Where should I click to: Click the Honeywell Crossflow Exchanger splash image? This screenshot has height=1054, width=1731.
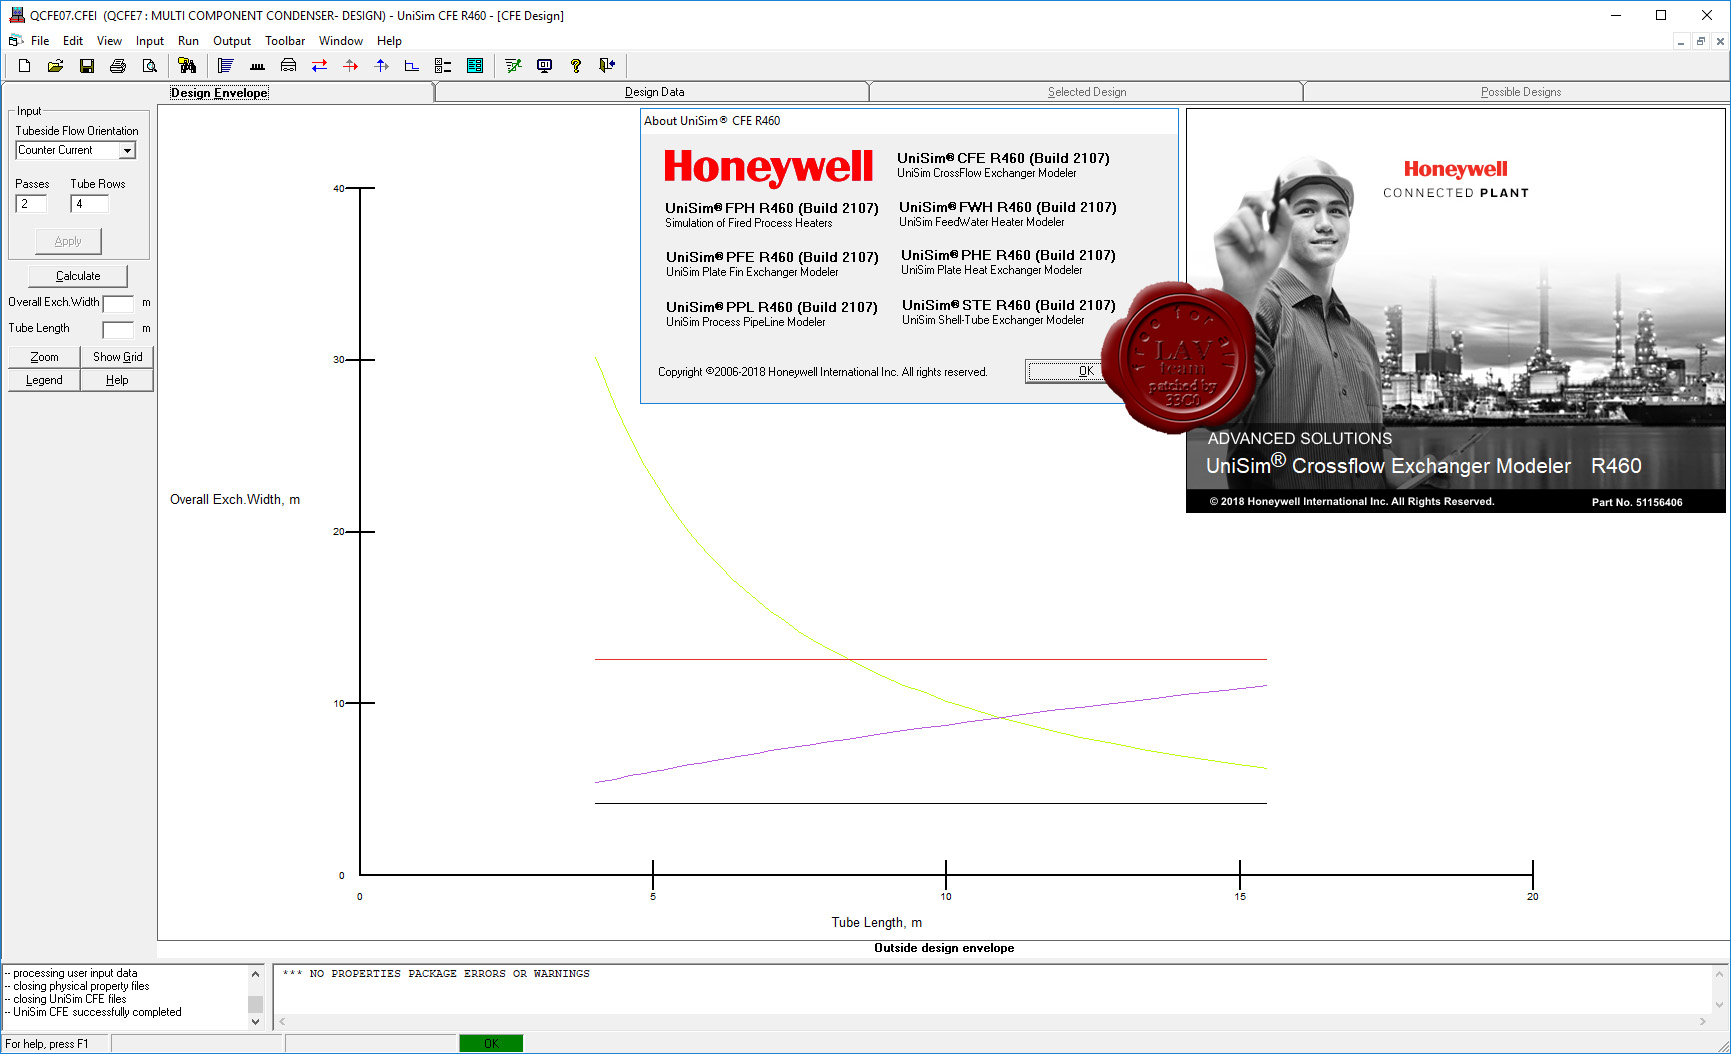(x=1455, y=311)
